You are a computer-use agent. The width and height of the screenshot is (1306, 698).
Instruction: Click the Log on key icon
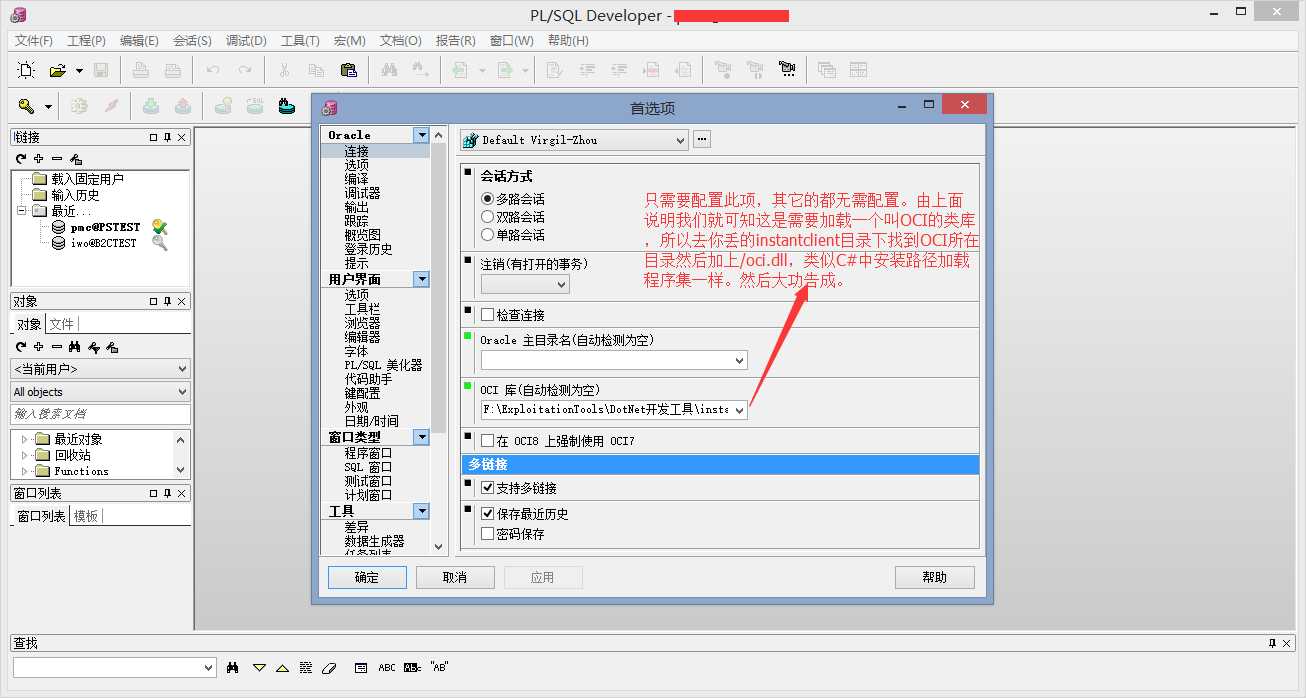point(26,106)
